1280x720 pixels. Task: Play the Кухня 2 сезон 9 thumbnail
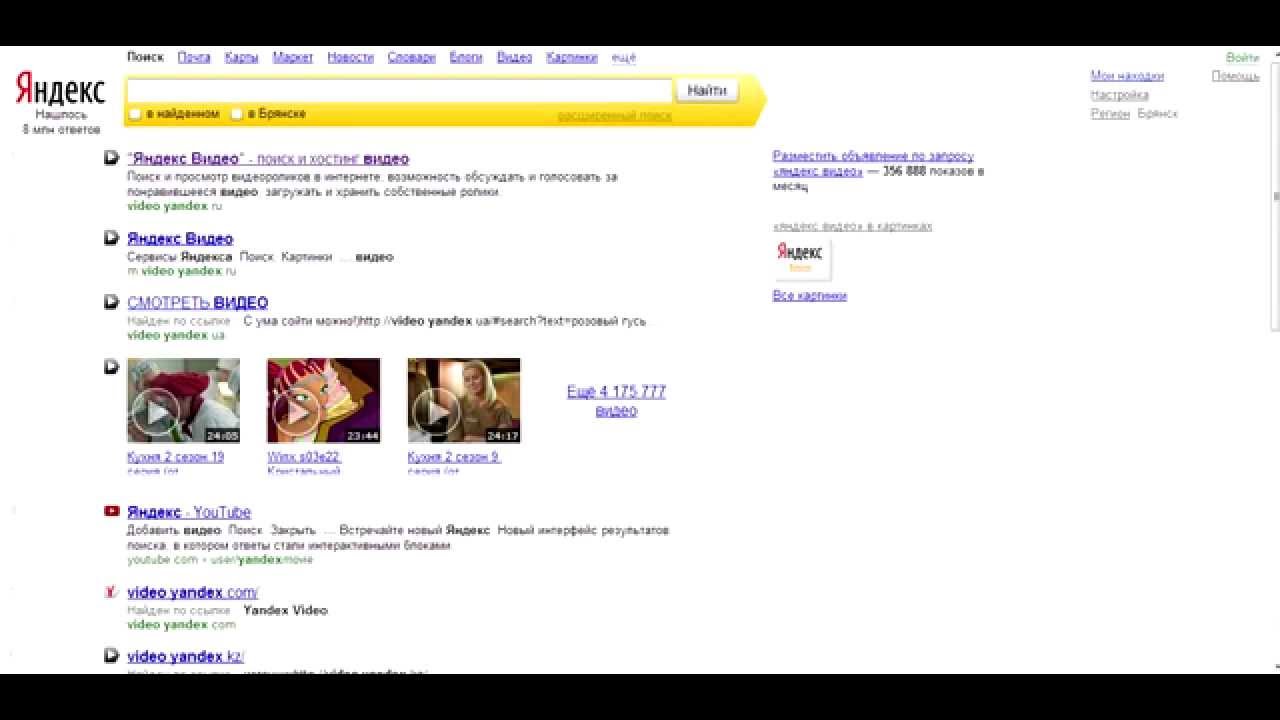464,400
